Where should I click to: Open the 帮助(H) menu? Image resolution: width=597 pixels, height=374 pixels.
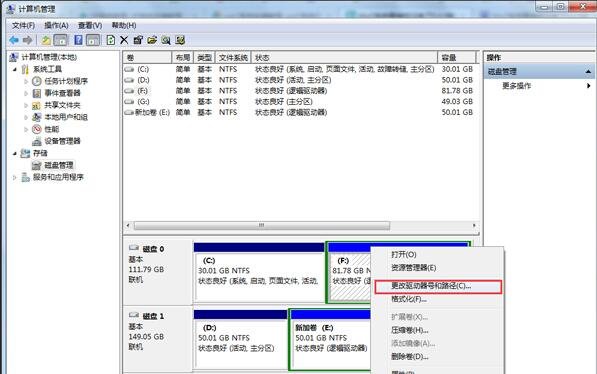pyautogui.click(x=124, y=26)
